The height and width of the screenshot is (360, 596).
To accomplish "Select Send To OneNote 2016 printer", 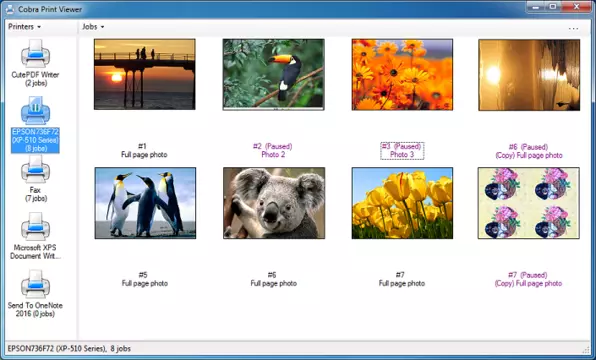I will click(x=35, y=284).
